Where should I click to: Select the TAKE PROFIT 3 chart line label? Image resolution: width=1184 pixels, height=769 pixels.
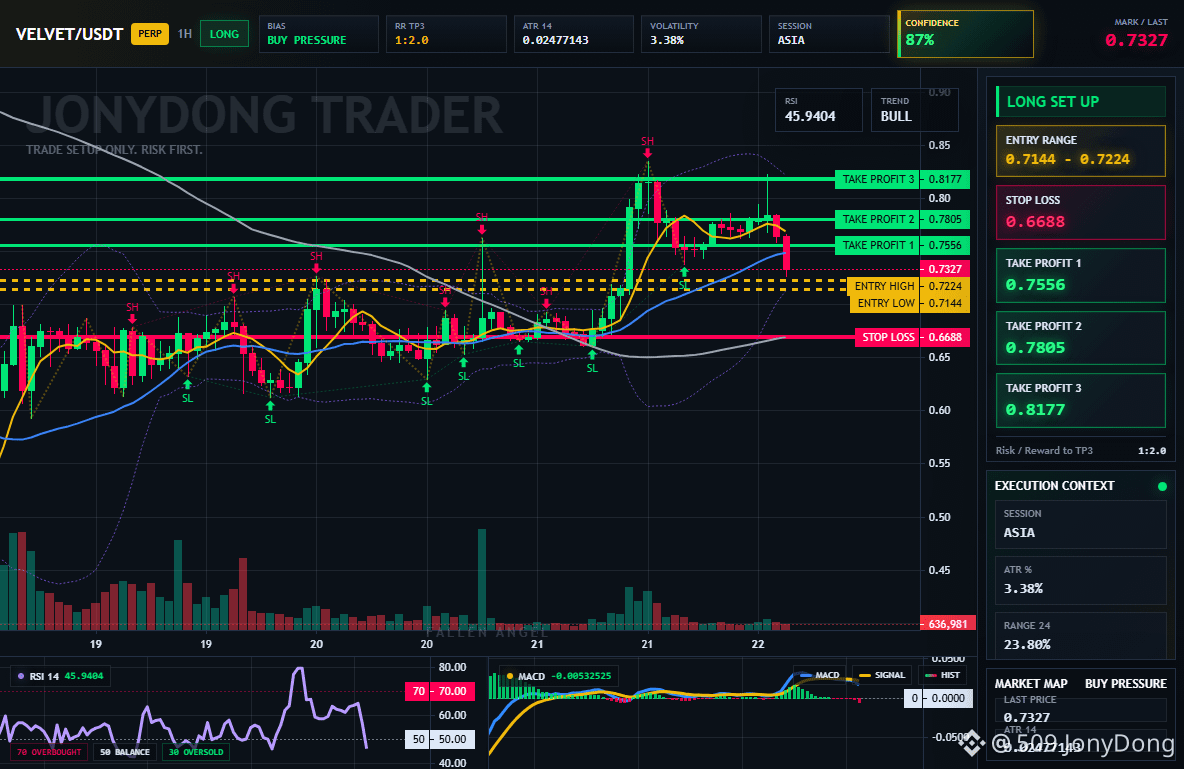(877, 179)
